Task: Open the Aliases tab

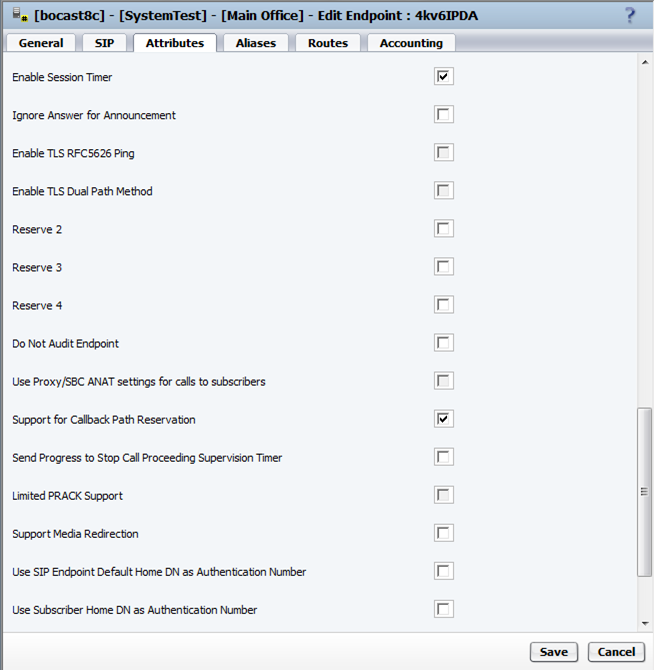Action: click(256, 43)
